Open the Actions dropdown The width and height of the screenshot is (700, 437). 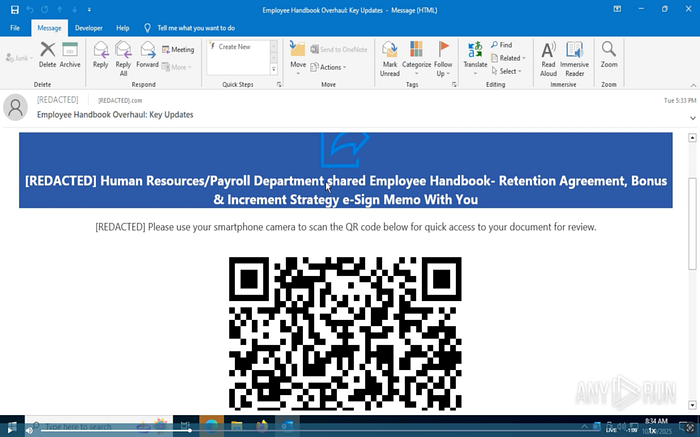pyautogui.click(x=328, y=67)
